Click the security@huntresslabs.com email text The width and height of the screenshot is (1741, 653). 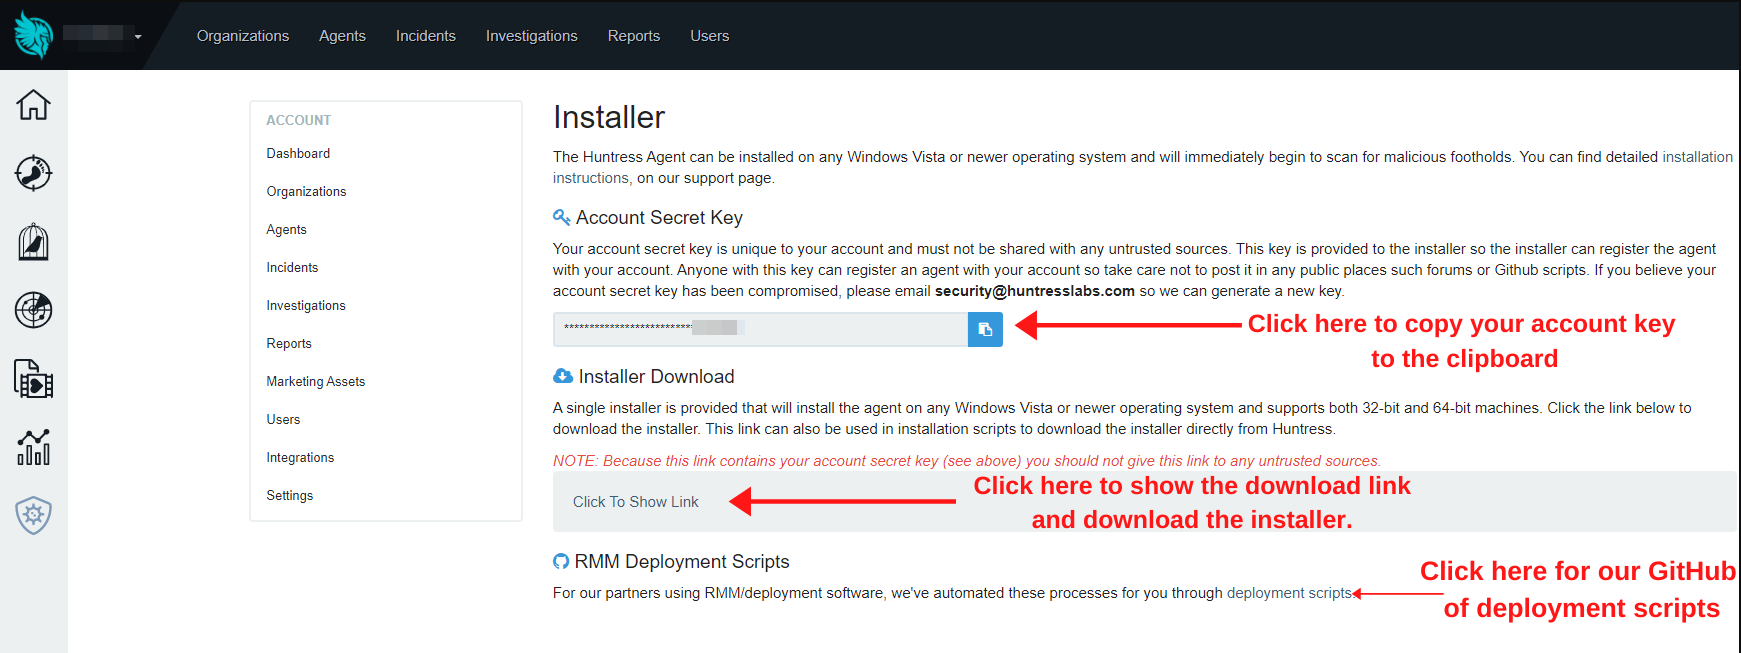(x=1035, y=291)
